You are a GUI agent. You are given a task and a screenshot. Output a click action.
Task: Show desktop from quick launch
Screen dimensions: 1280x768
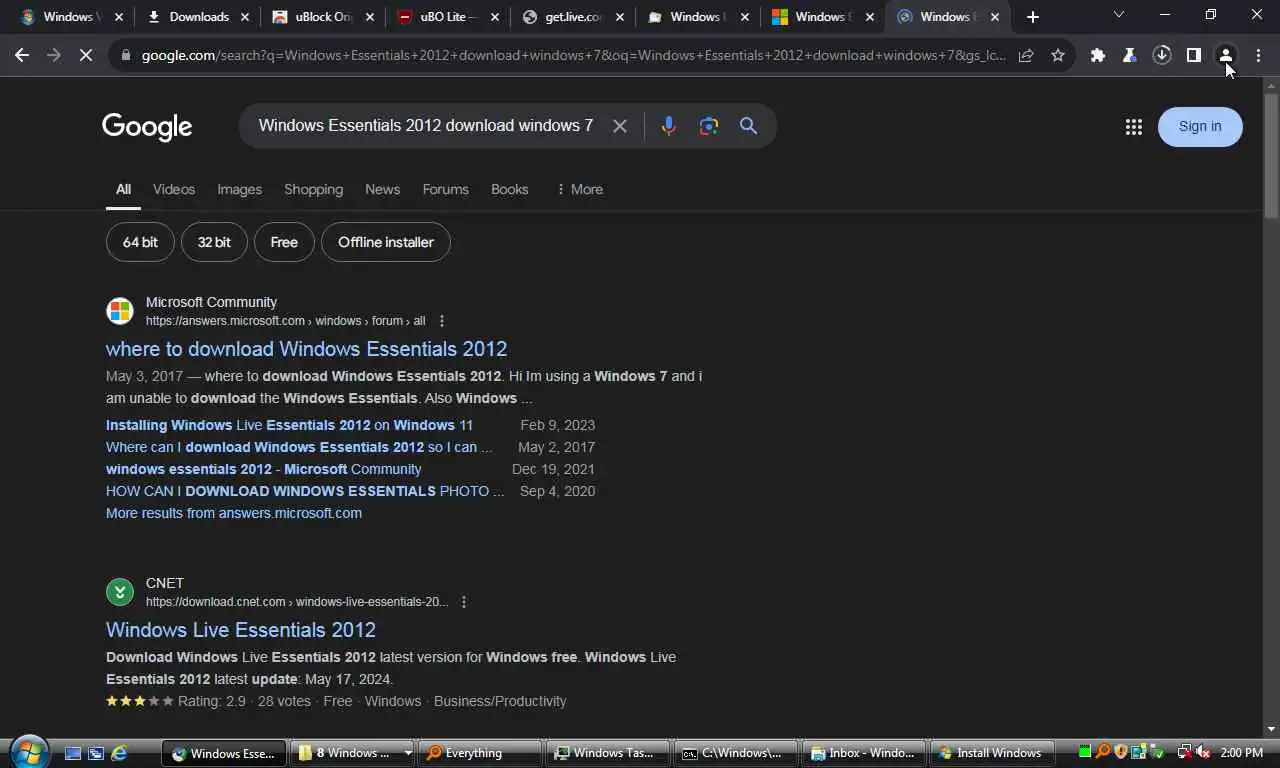pos(73,753)
